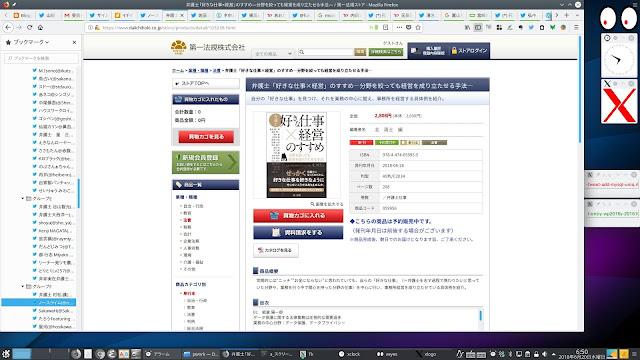Follow the ホーム breadcrumb link
Viewport: 640px width, 360px height.
178,71
